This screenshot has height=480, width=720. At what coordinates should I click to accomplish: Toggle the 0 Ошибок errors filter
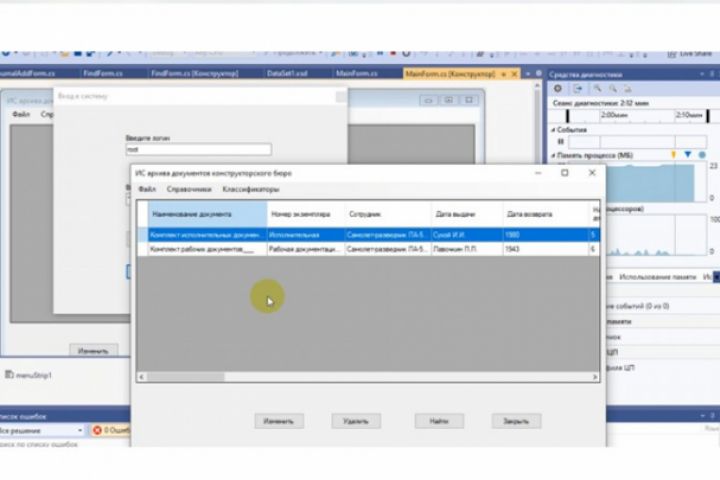click(x=111, y=430)
